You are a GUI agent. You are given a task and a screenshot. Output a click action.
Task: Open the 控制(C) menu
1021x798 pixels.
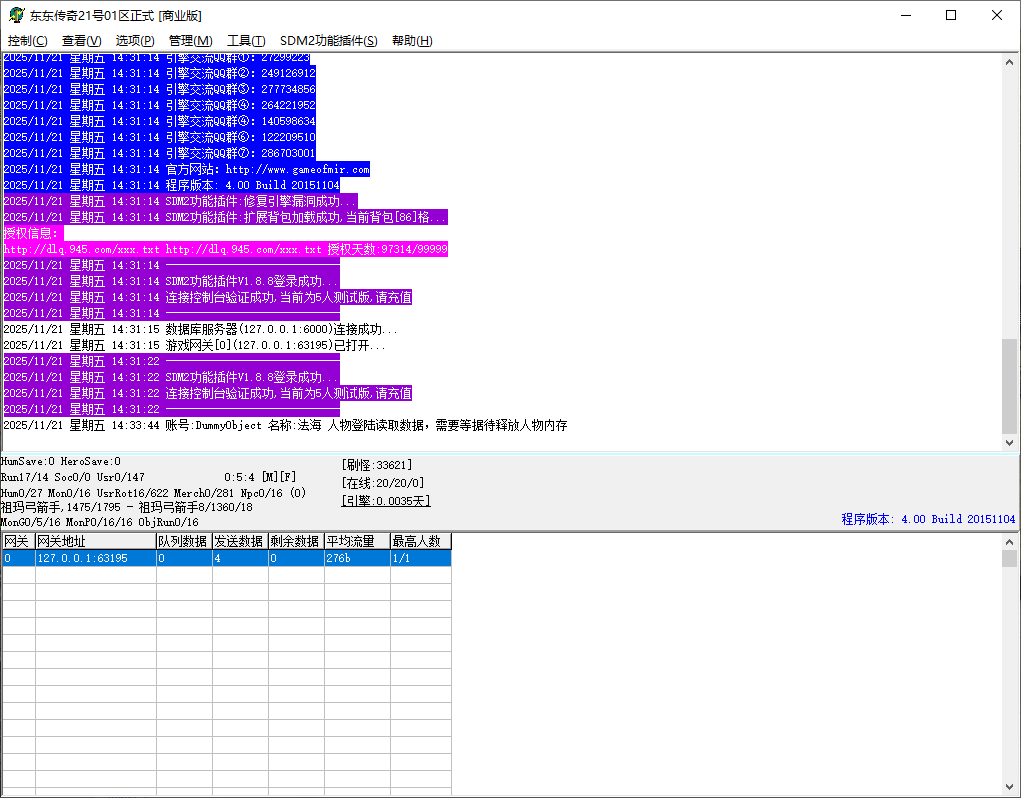(27, 41)
